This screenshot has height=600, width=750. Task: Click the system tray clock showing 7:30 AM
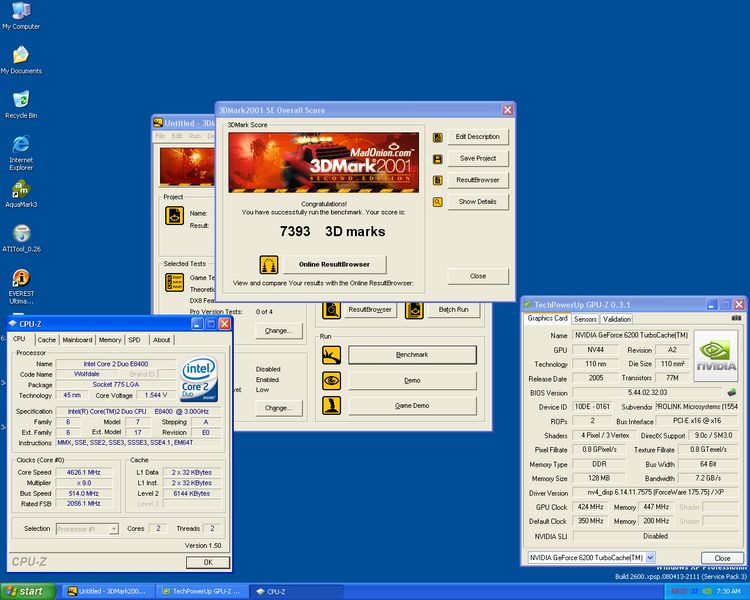coord(728,591)
